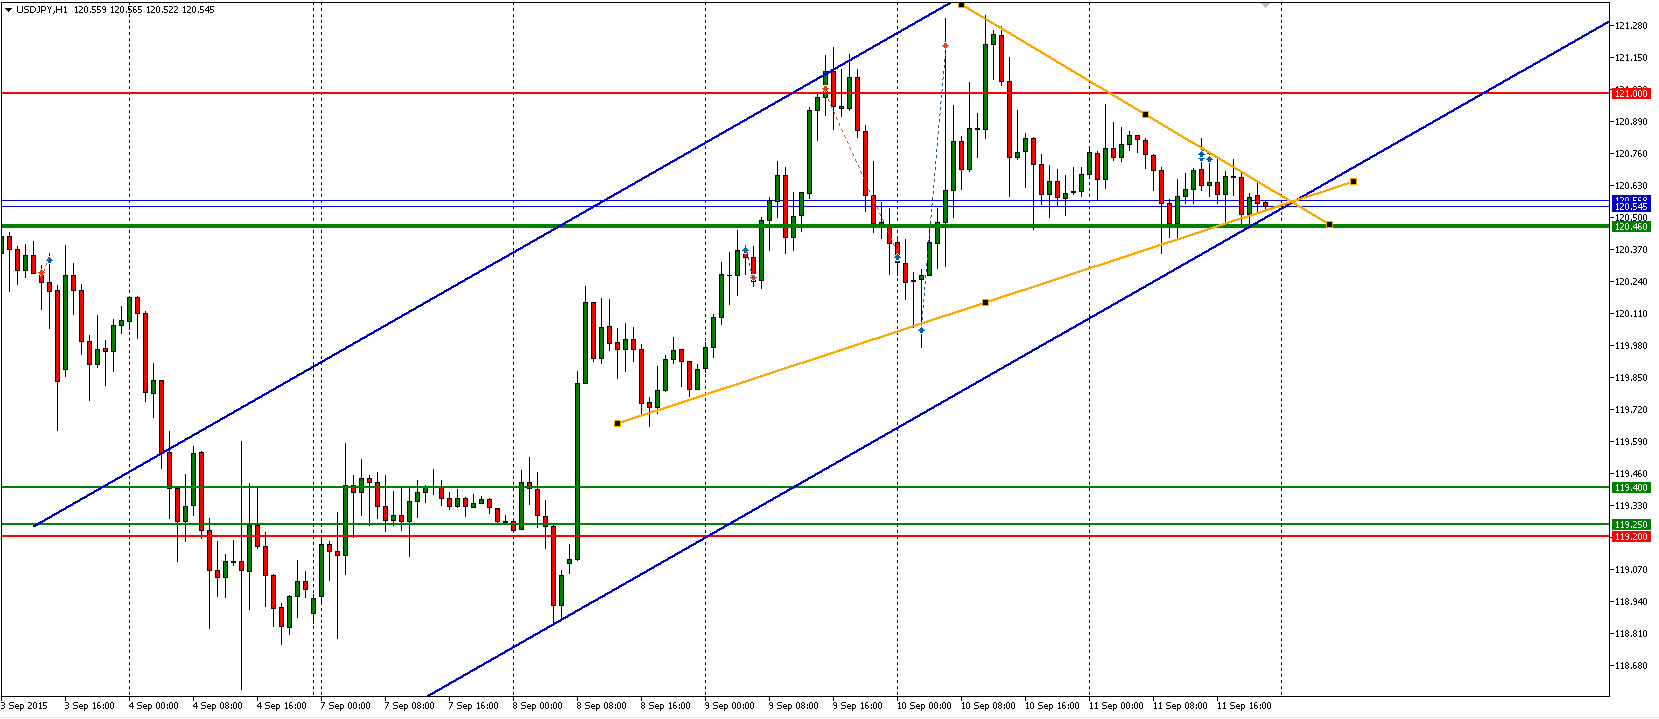Screen dimensions: 1659x719
Task: Click 121.150 on the price scale
Action: pyautogui.click(x=1631, y=57)
